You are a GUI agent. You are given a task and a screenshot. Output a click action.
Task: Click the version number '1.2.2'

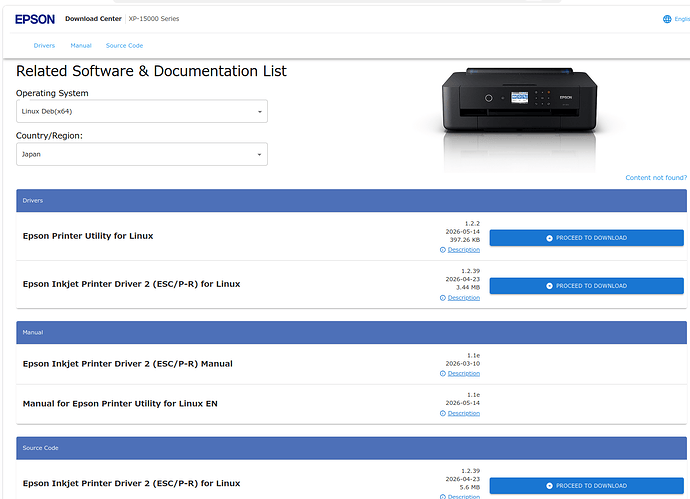[x=472, y=224]
